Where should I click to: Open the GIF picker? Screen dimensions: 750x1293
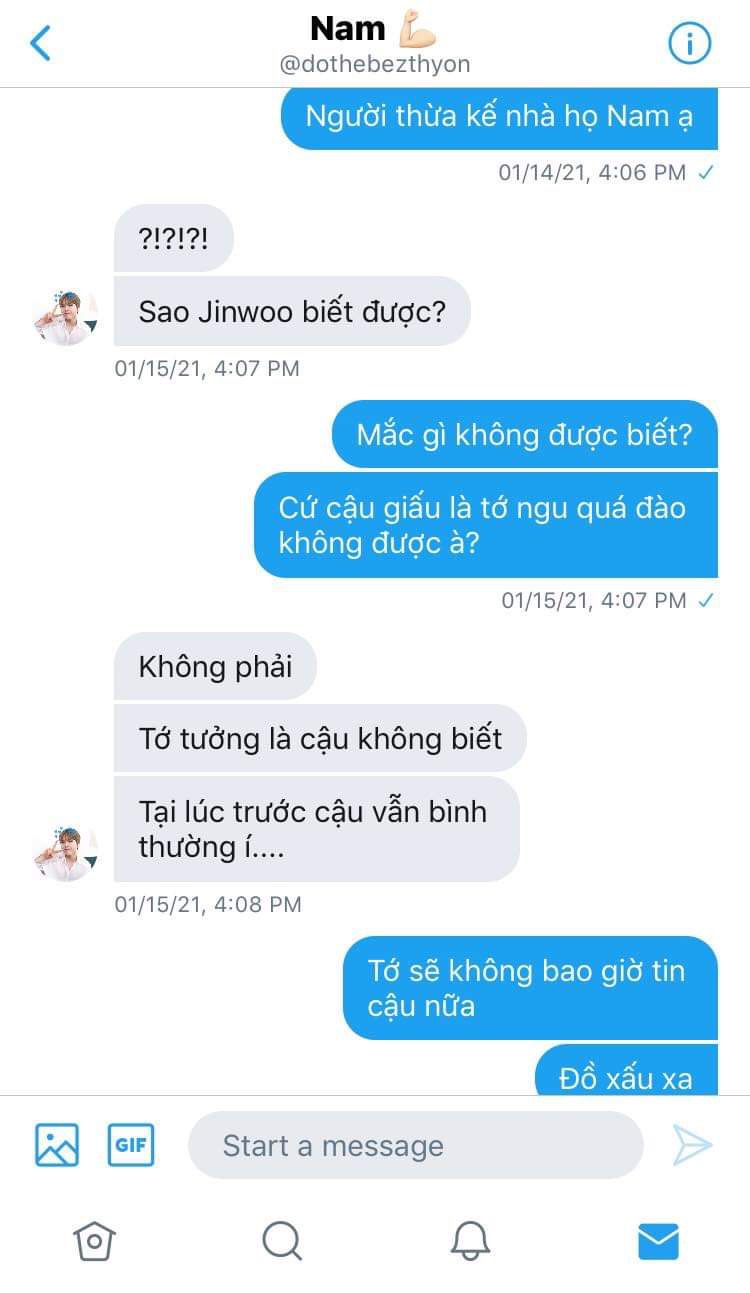pyautogui.click(x=131, y=1145)
